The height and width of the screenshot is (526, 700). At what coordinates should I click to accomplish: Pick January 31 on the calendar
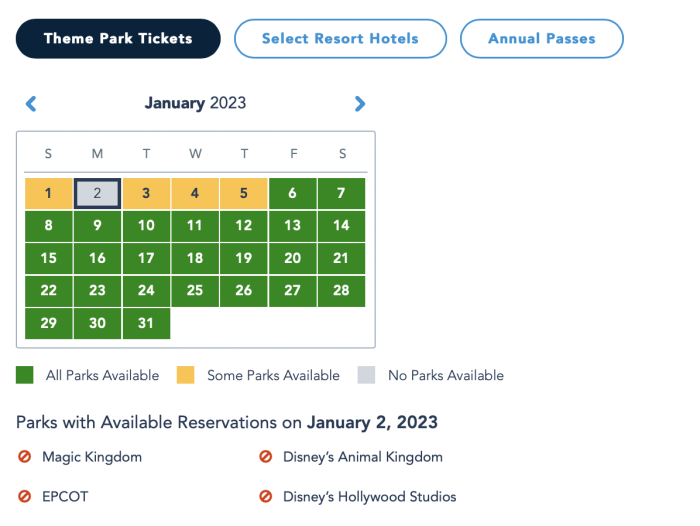[x=146, y=323]
